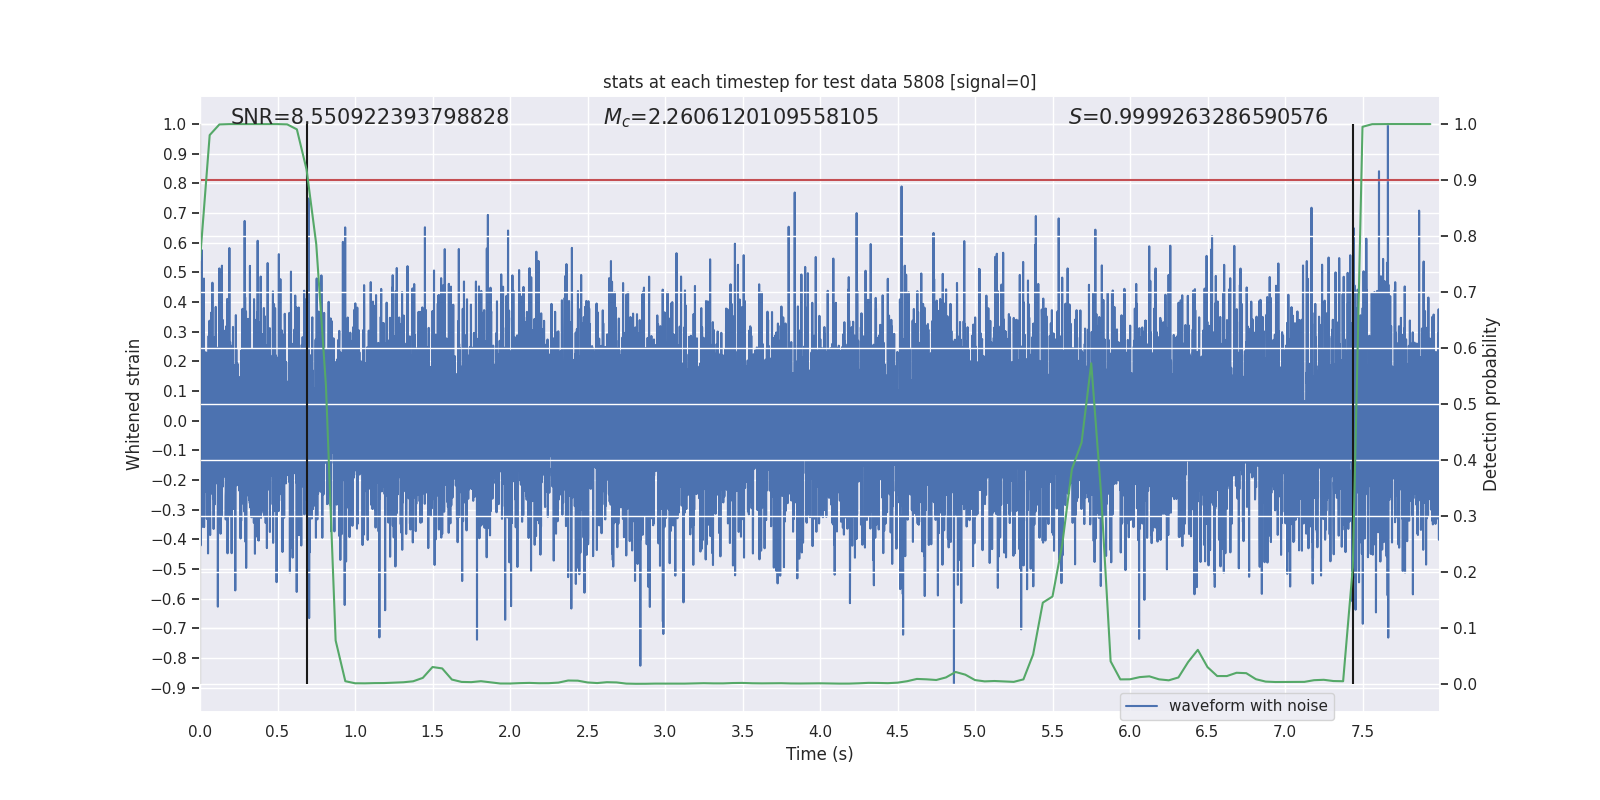Click the 0.8 tick on Whitened strain axis
This screenshot has height=800, width=1600.
coord(175,183)
